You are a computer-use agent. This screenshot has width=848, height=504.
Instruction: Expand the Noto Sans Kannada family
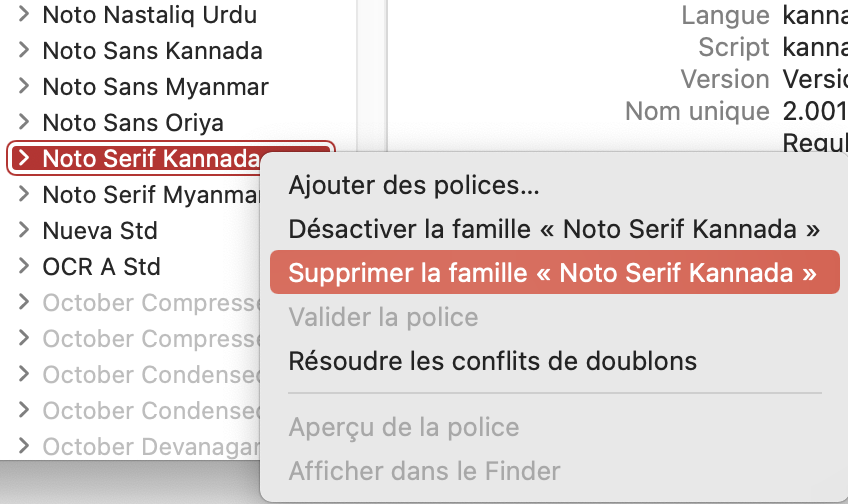[24, 51]
